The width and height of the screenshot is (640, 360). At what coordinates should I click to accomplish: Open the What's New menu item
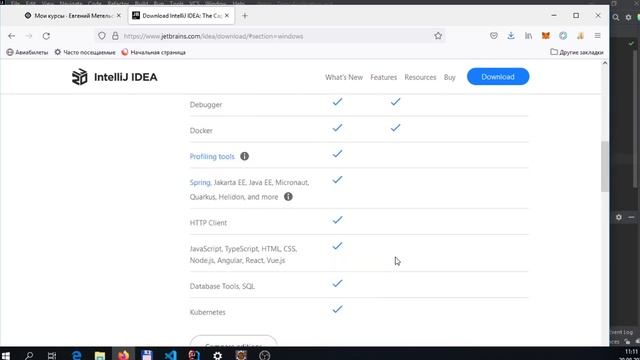[344, 77]
